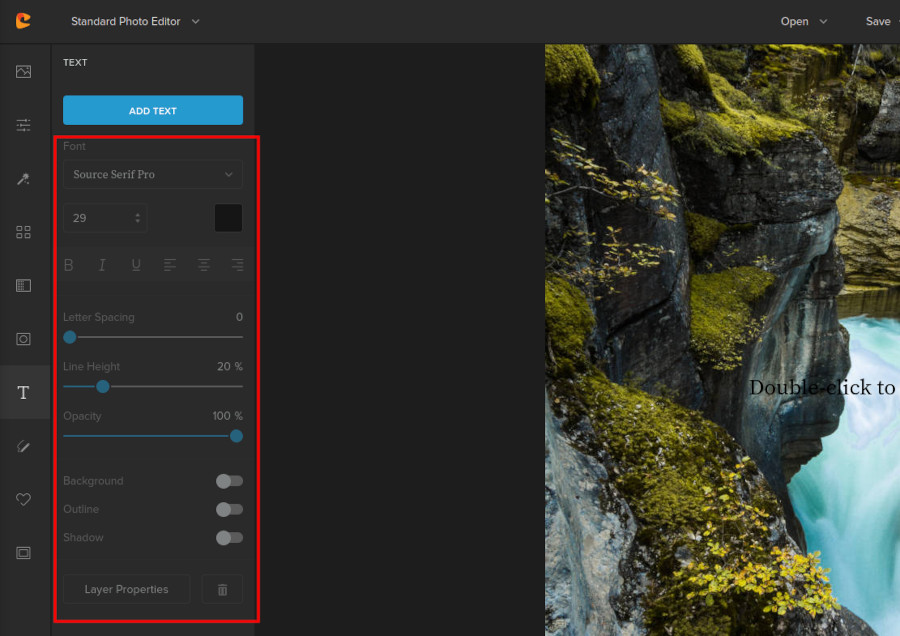The width and height of the screenshot is (900, 636).
Task: Select the Text panel T icon
Action: click(x=24, y=391)
